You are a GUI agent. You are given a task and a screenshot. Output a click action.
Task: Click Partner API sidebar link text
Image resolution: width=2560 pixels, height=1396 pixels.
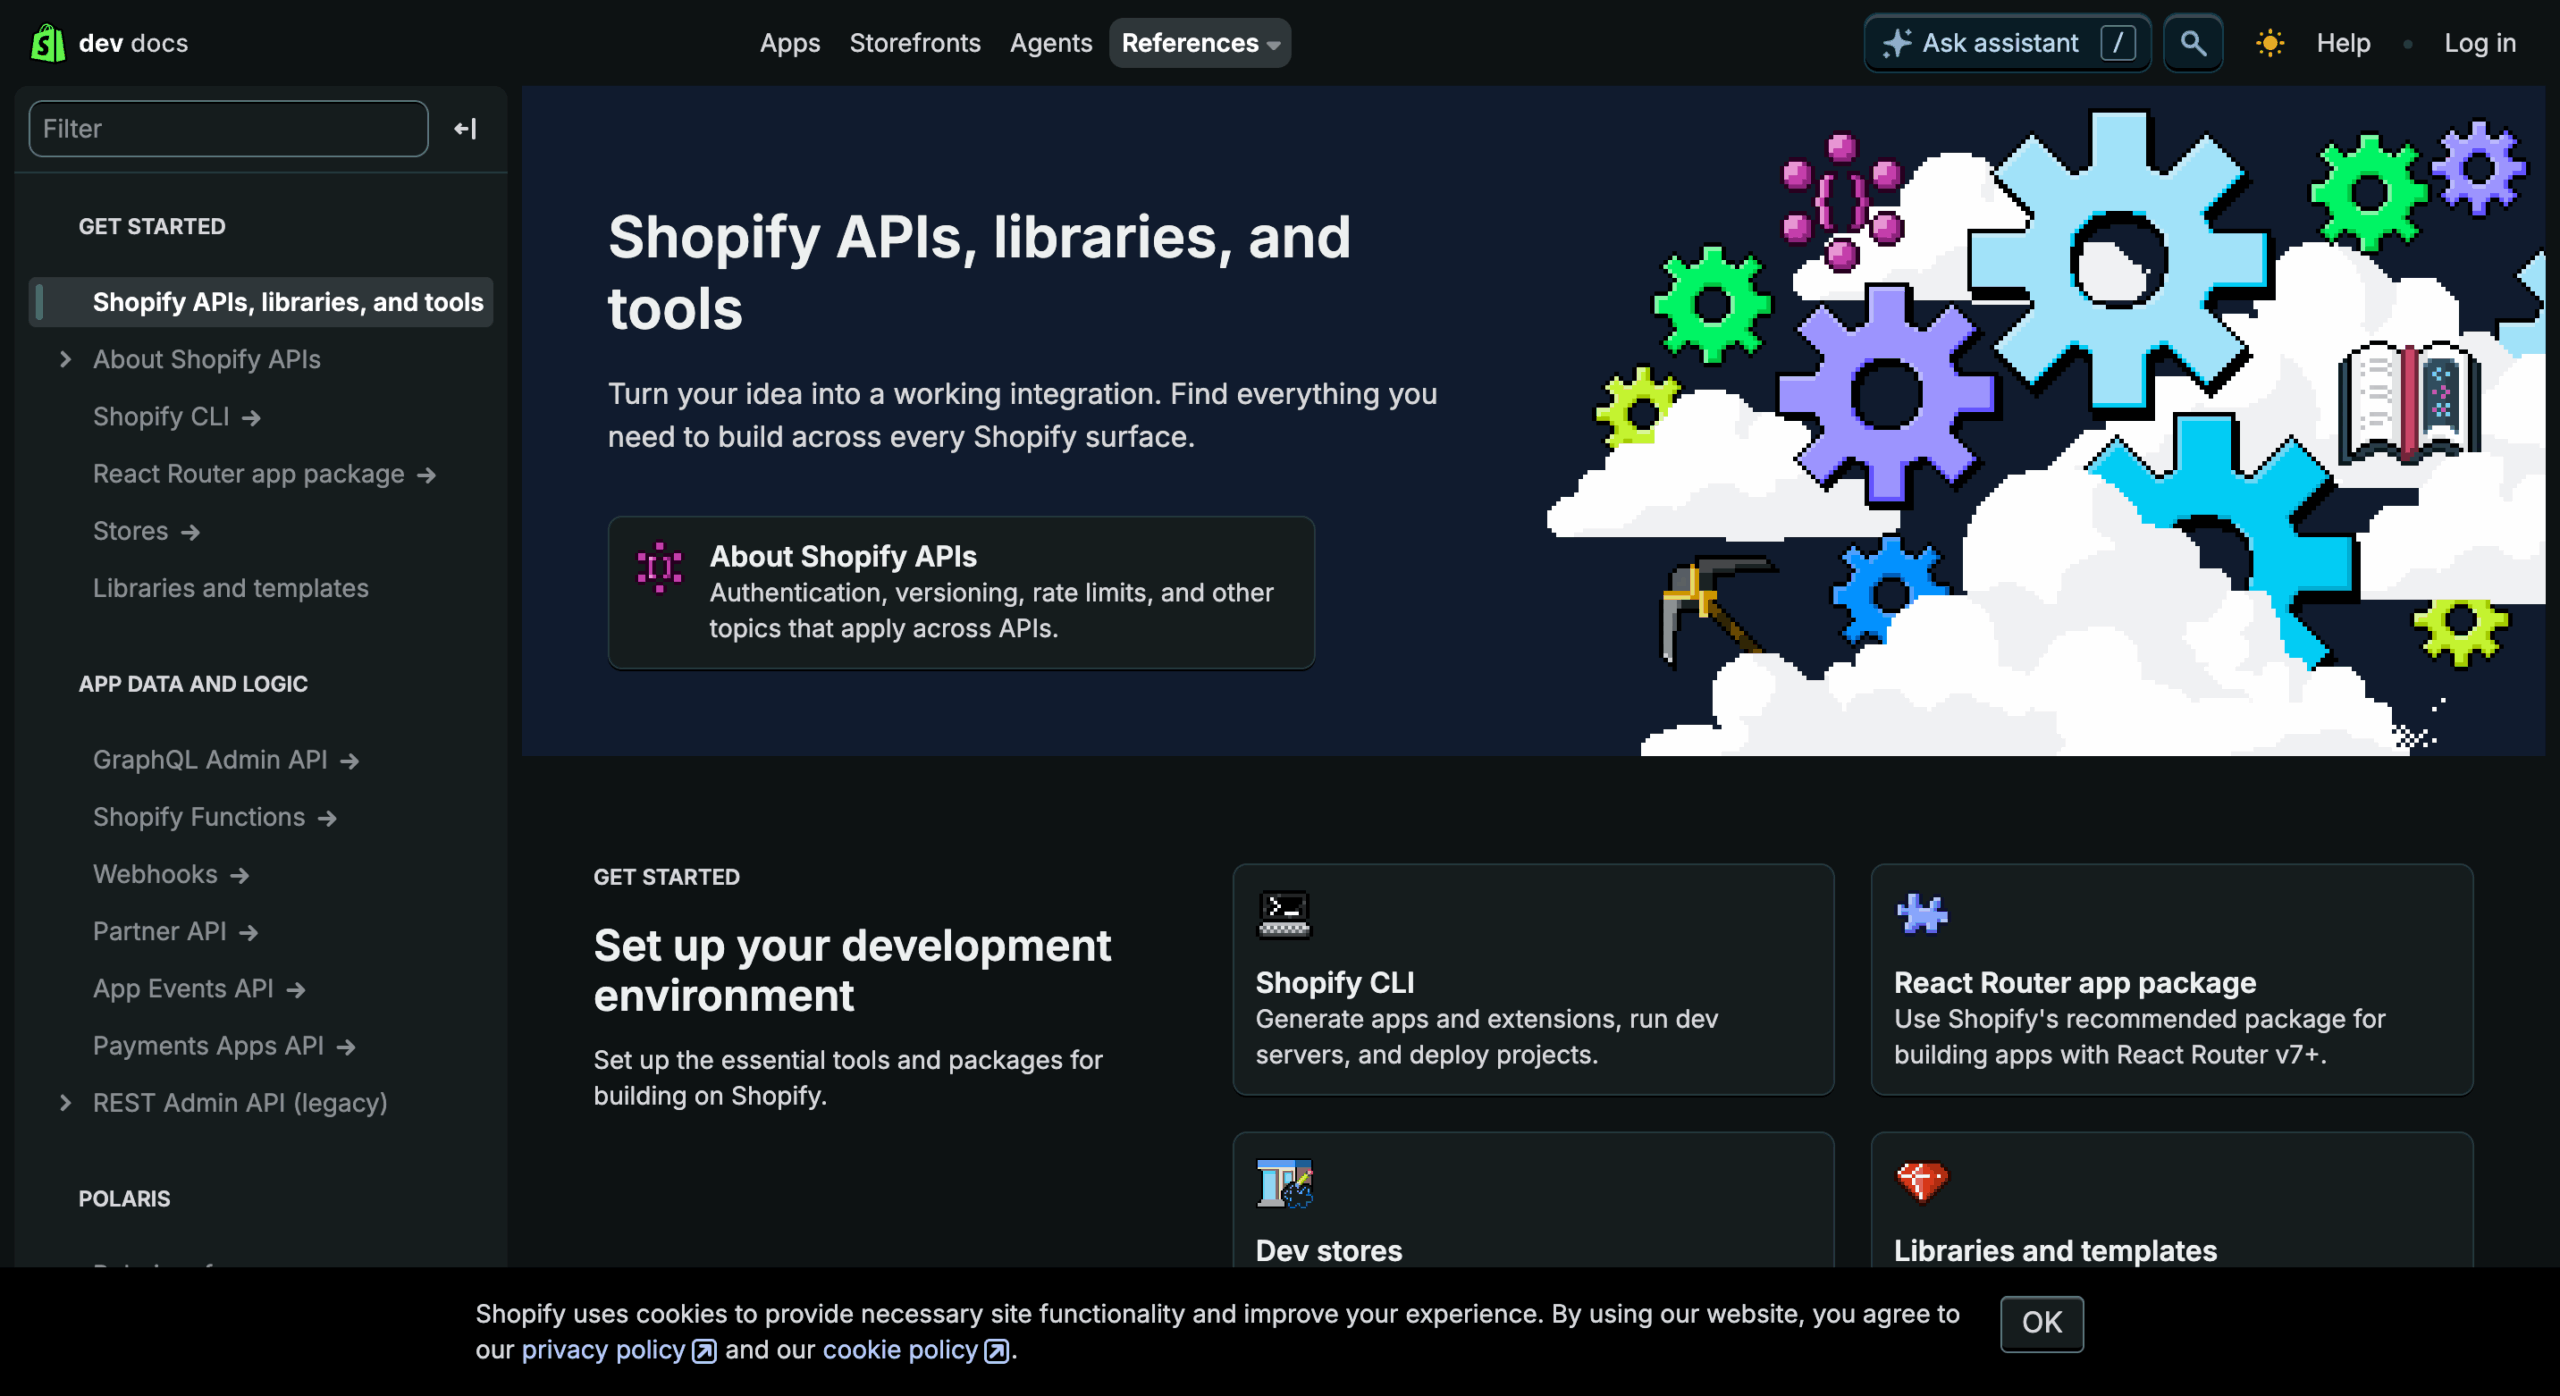tap(160, 931)
